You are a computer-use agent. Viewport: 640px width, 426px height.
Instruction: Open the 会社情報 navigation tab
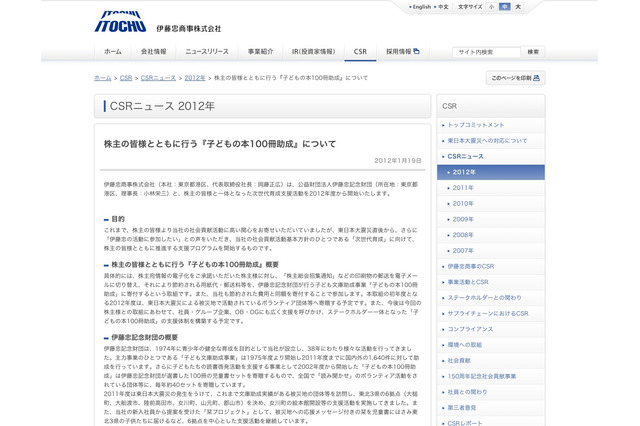[153, 52]
